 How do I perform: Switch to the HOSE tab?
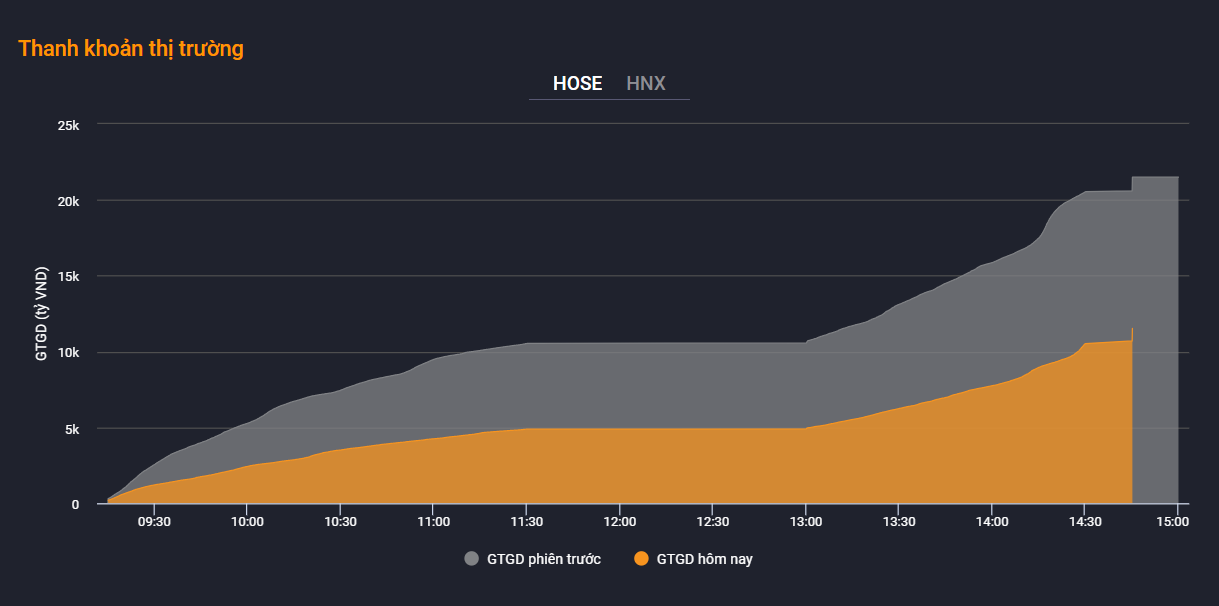[x=577, y=83]
